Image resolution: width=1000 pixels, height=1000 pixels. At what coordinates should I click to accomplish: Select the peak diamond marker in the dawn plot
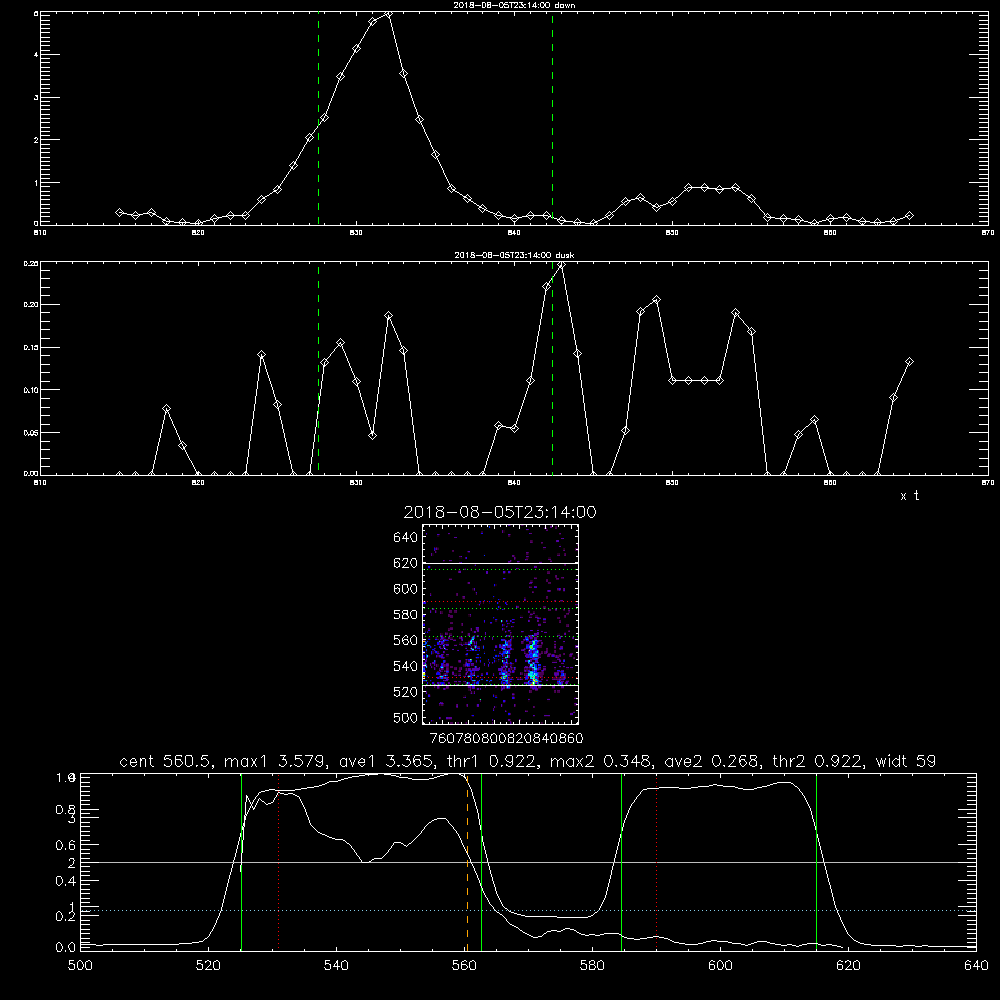pos(388,13)
